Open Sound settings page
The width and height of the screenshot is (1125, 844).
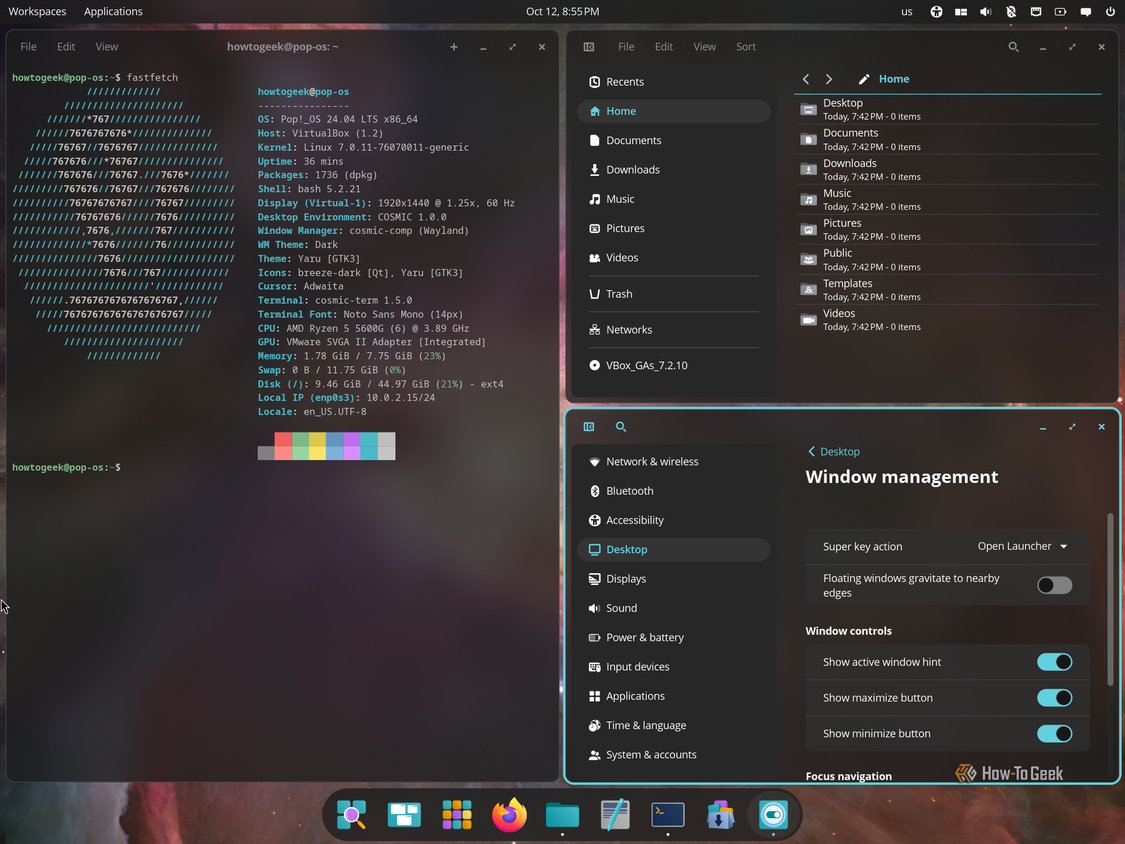coord(674,608)
